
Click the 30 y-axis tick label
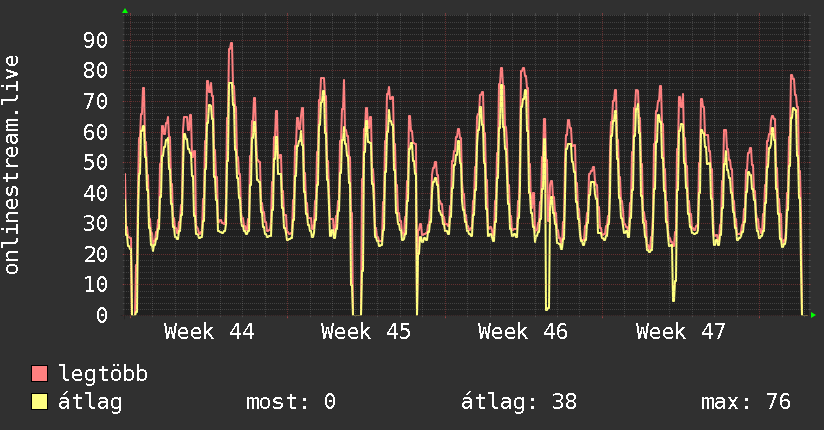pos(96,224)
